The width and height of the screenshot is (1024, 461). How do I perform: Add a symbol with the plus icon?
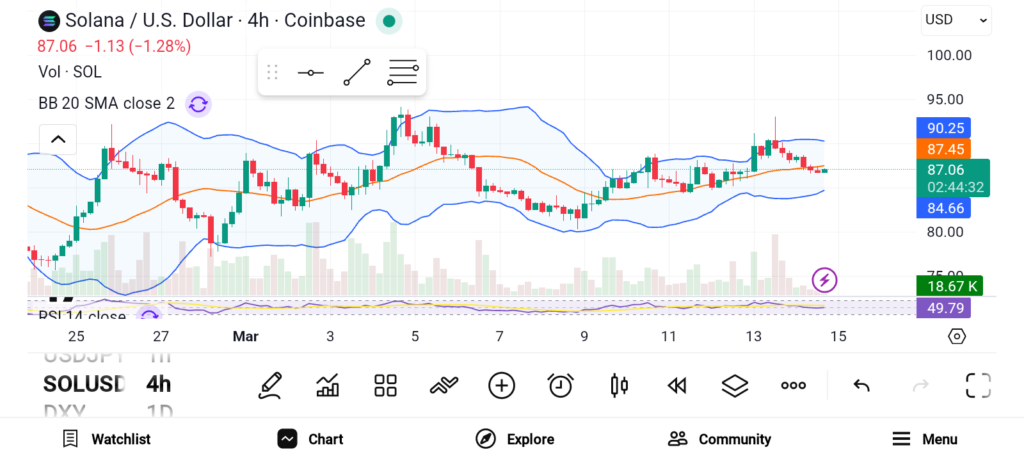pos(501,385)
